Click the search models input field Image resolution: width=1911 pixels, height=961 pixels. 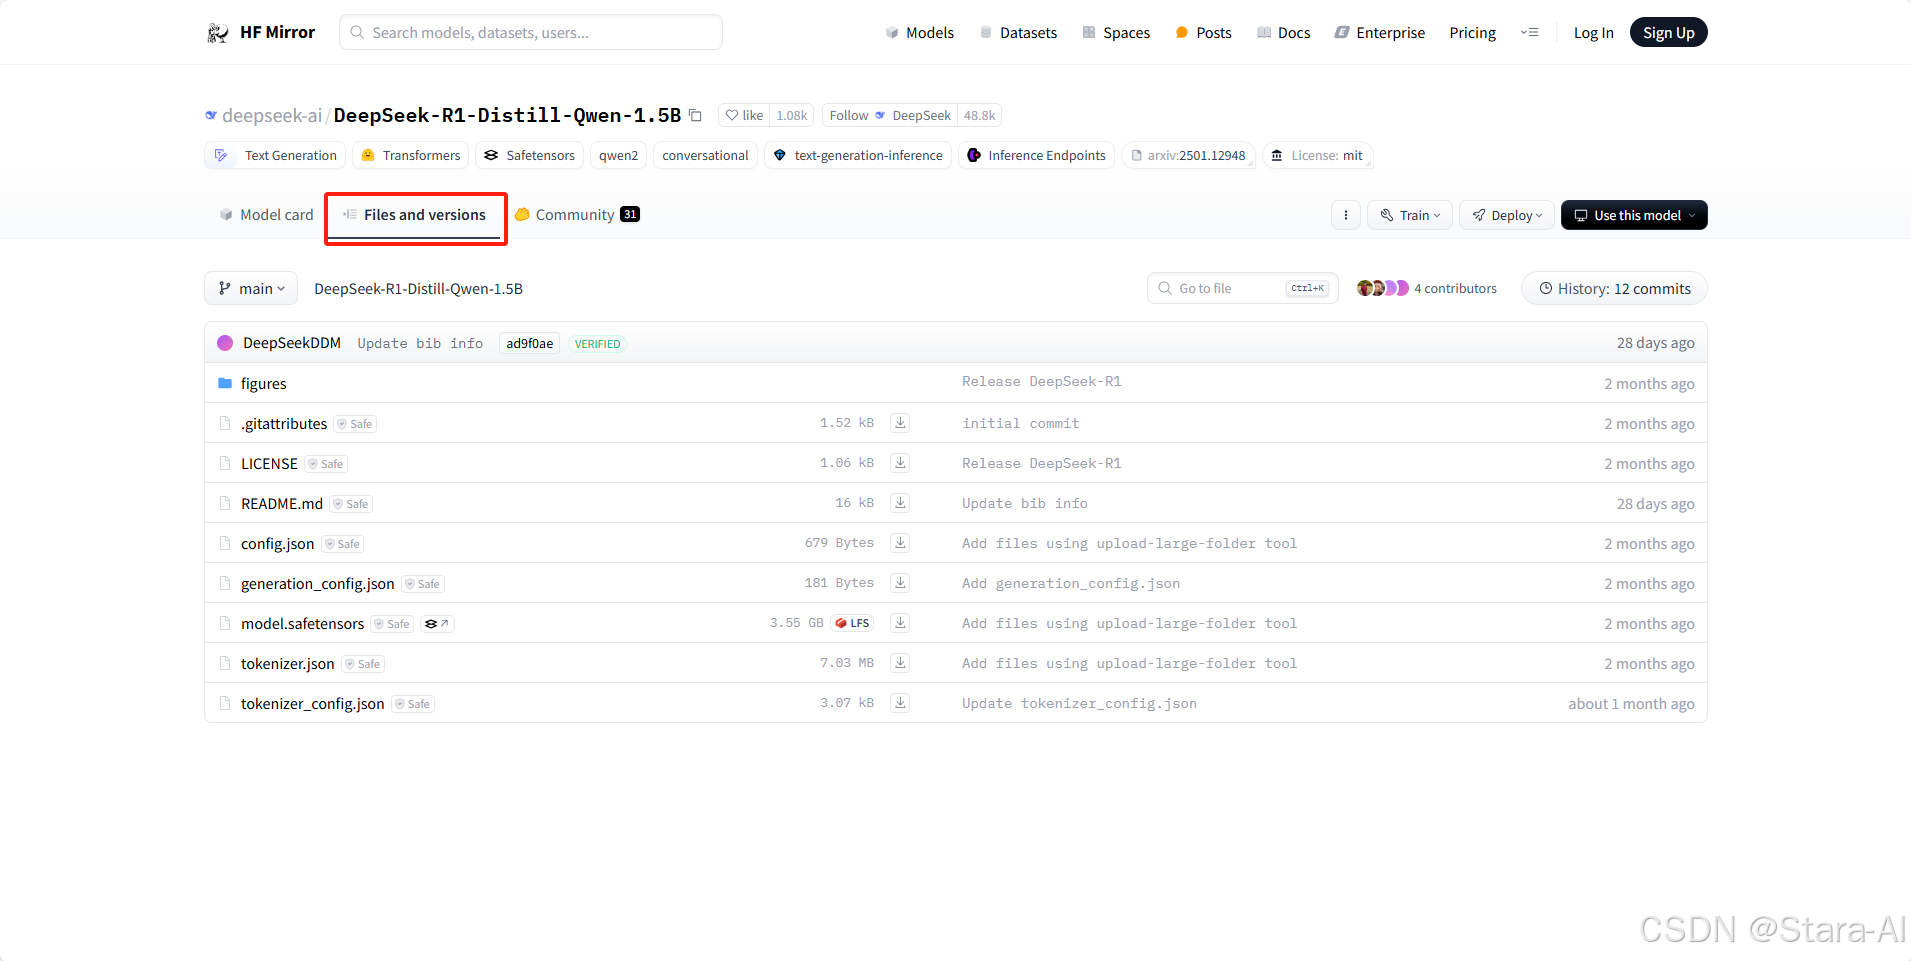tap(531, 32)
